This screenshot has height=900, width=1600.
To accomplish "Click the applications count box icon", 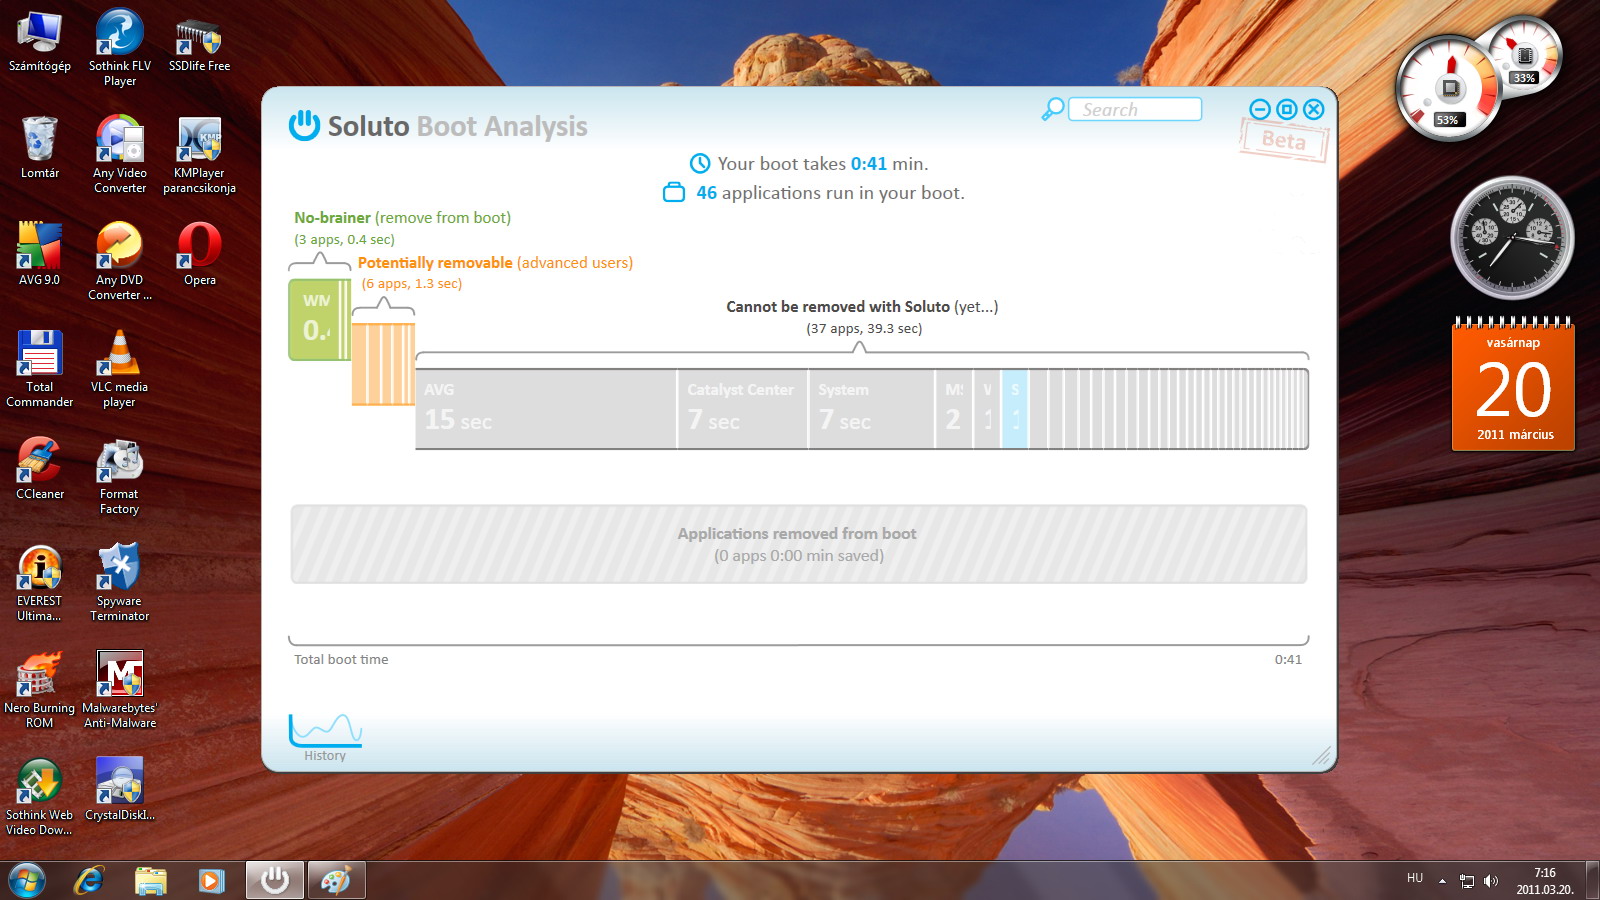I will coord(674,192).
